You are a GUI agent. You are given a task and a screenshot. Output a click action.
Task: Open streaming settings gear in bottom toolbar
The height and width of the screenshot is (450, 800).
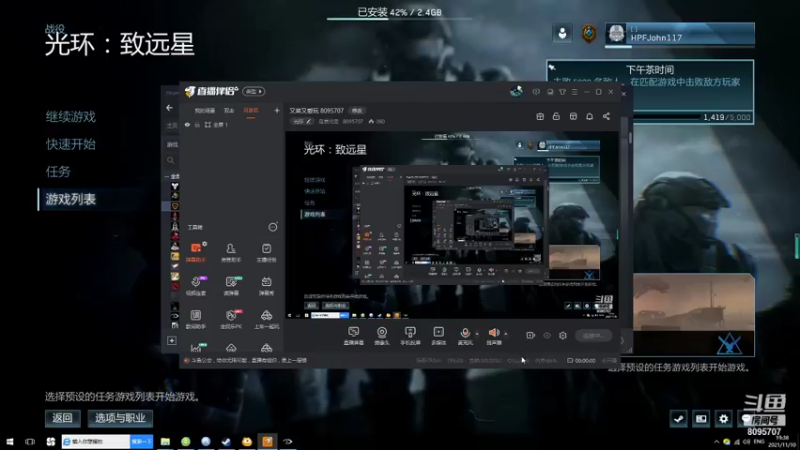pyautogui.click(x=563, y=335)
